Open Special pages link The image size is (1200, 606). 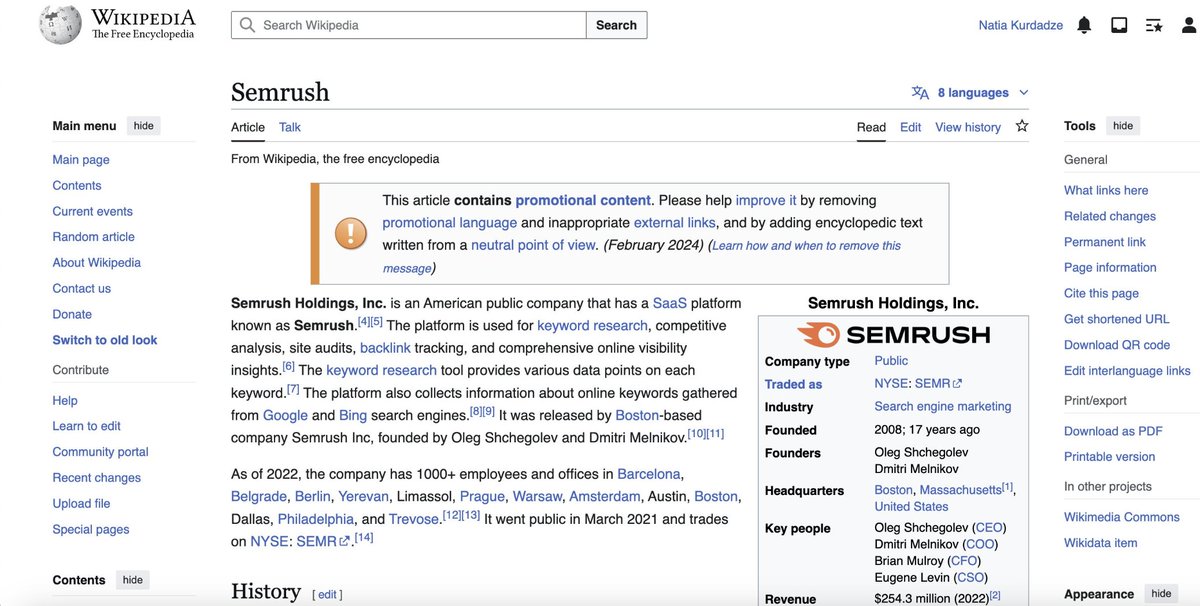91,530
